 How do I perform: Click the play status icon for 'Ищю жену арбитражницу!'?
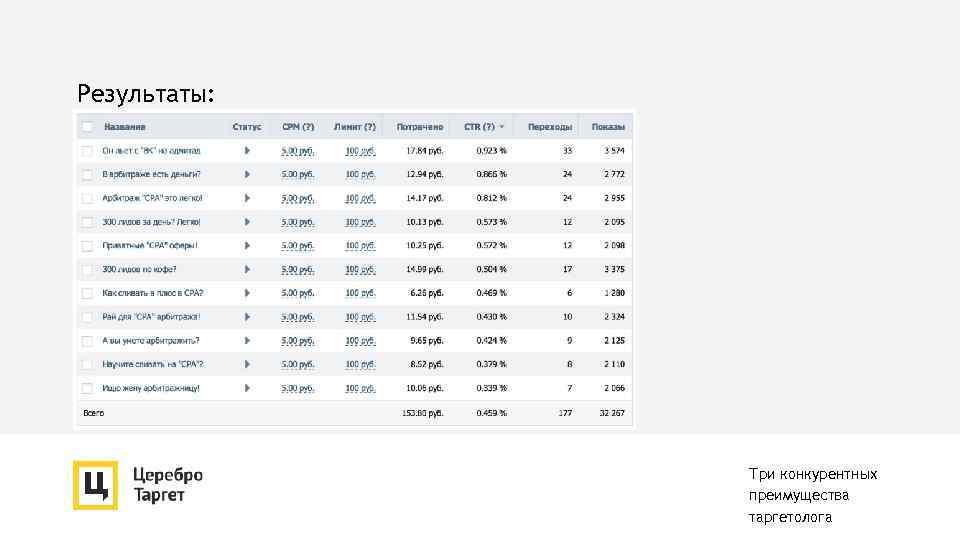coord(247,388)
